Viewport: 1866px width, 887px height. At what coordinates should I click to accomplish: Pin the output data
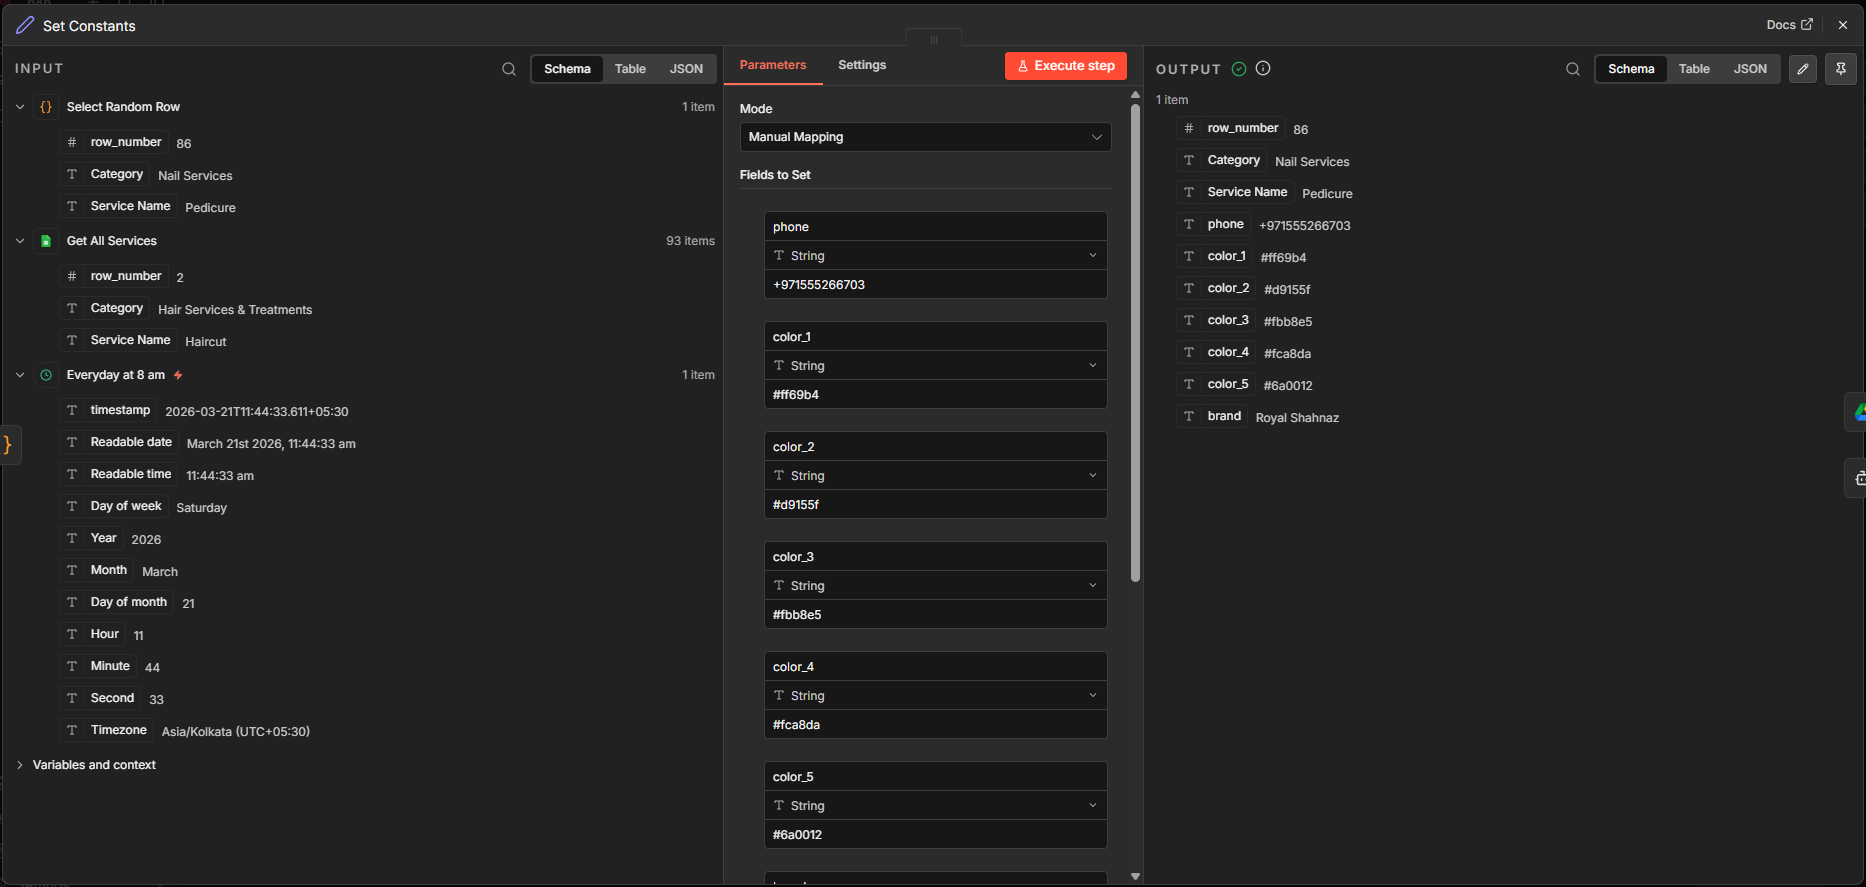(x=1841, y=69)
